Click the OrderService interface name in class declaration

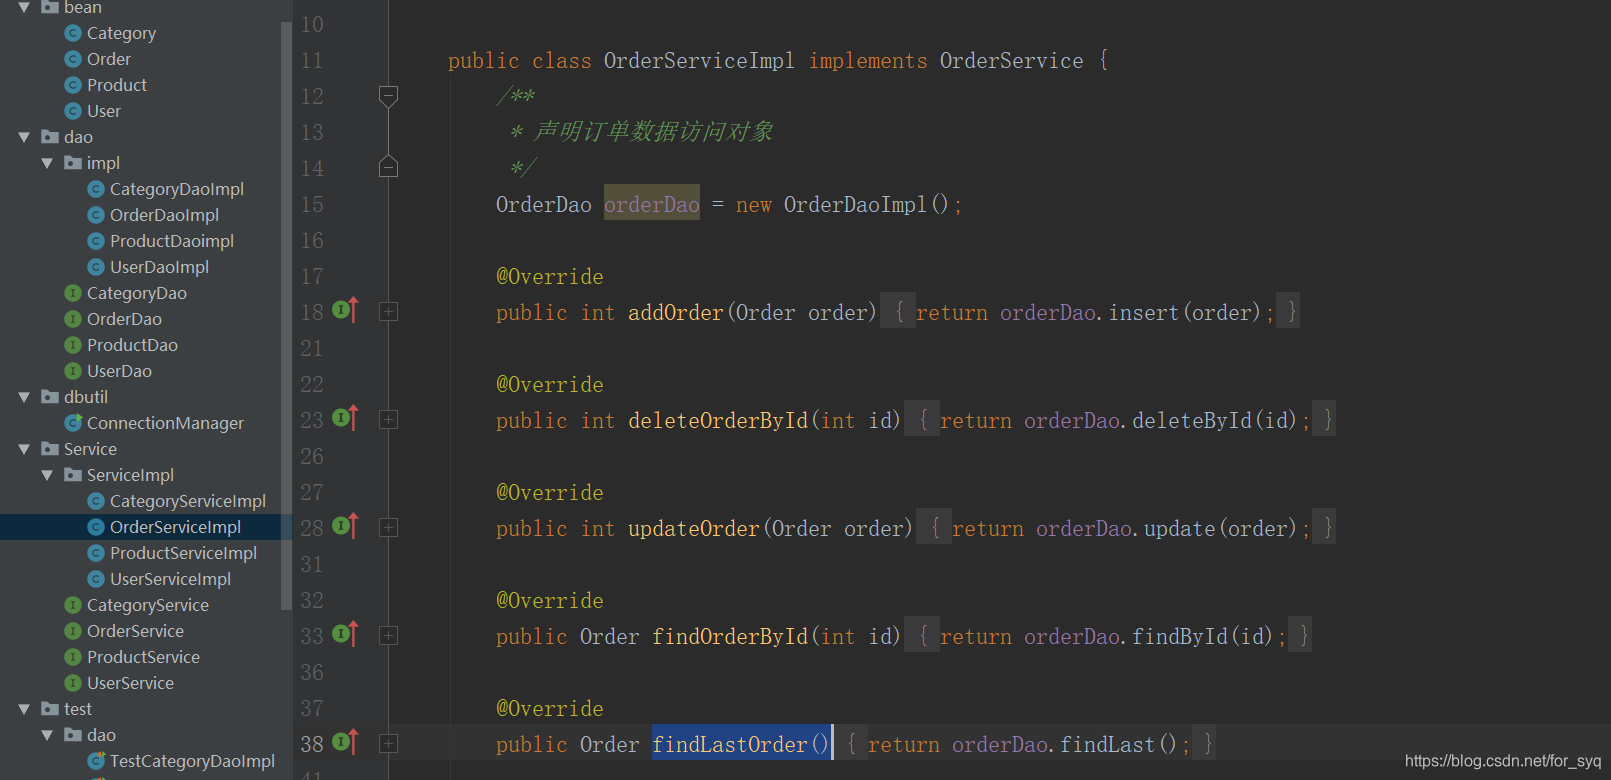[x=1011, y=61]
